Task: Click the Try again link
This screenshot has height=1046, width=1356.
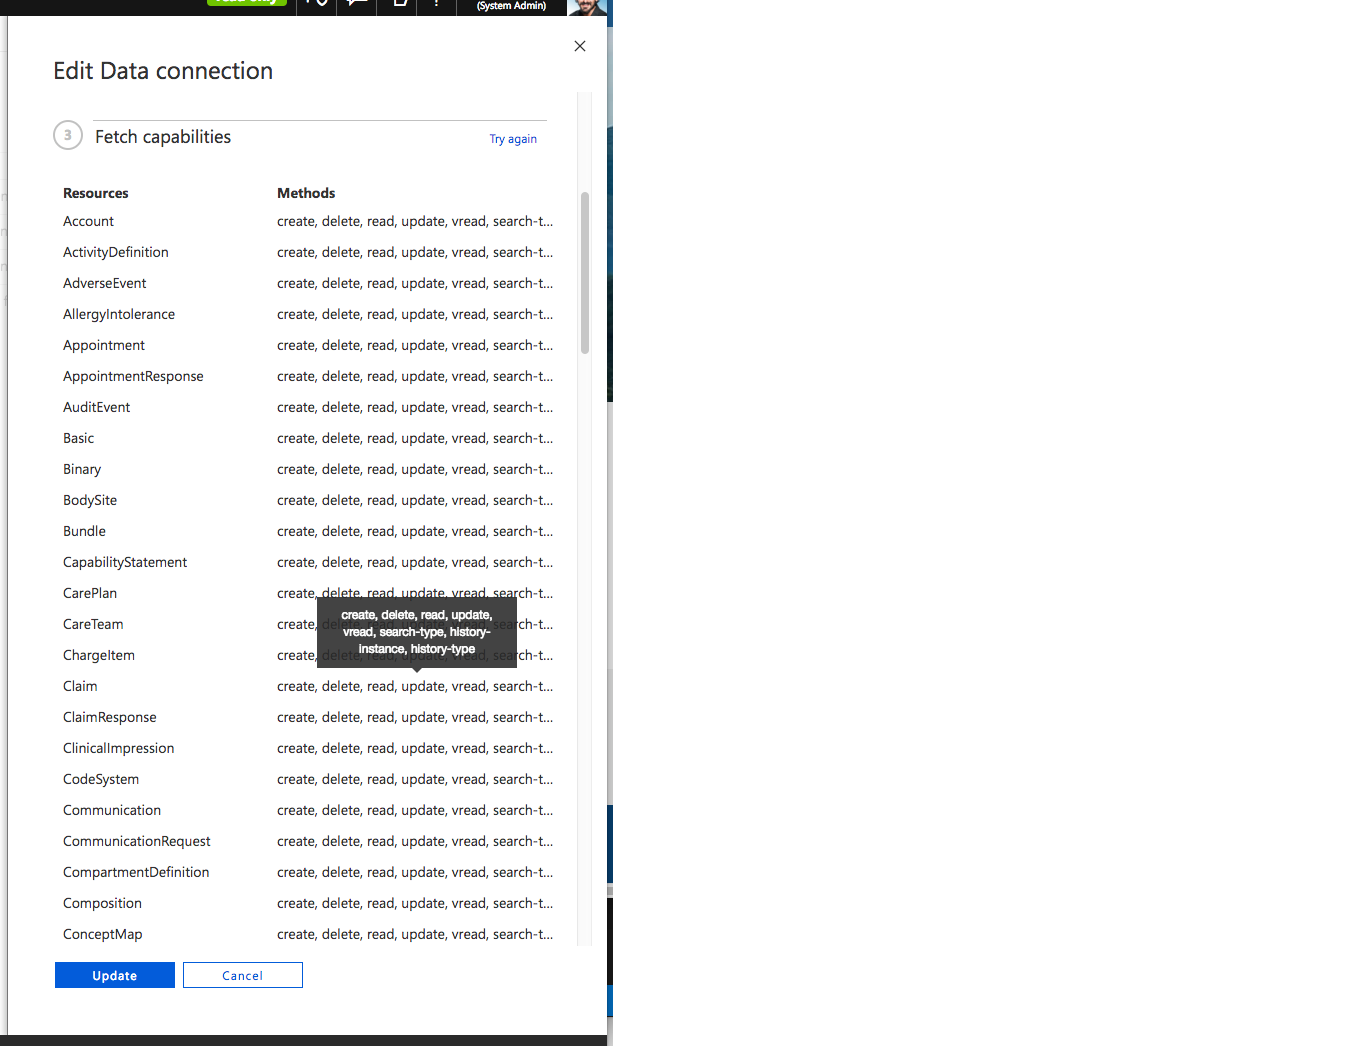Action: (x=513, y=139)
